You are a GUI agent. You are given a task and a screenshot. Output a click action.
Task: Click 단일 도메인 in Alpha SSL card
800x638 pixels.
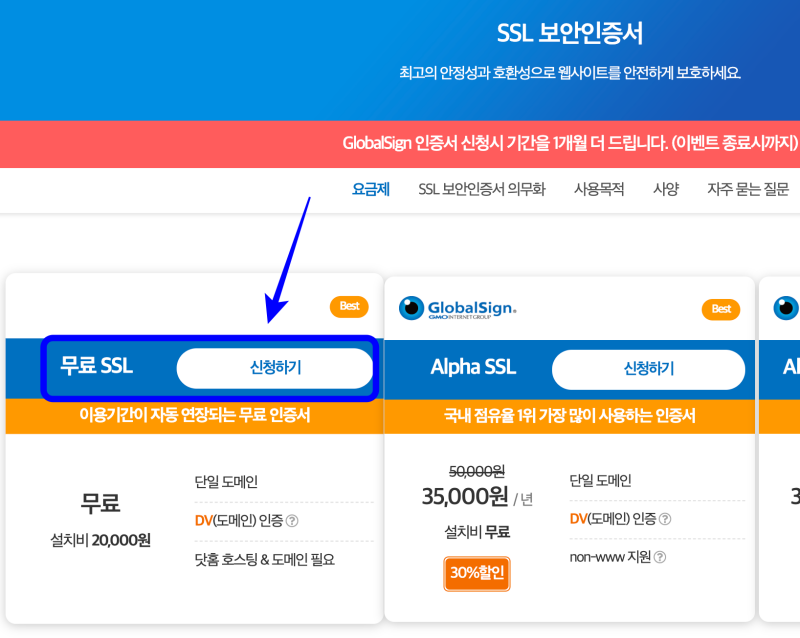click(601, 480)
